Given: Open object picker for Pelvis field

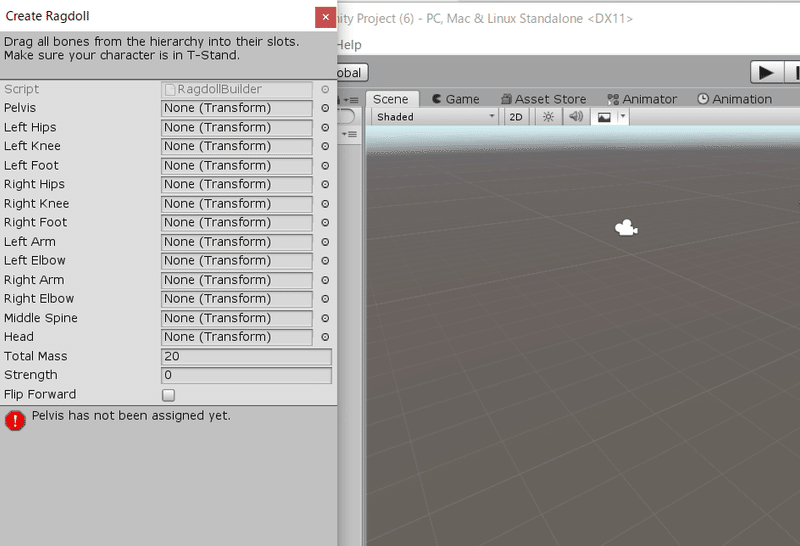Looking at the screenshot, I should click(325, 108).
